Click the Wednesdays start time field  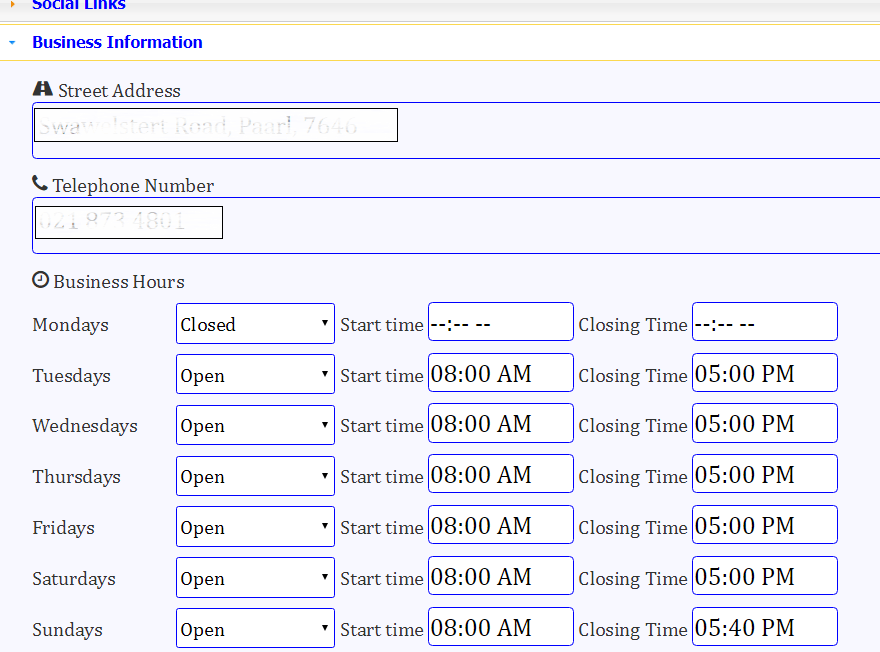pos(500,423)
